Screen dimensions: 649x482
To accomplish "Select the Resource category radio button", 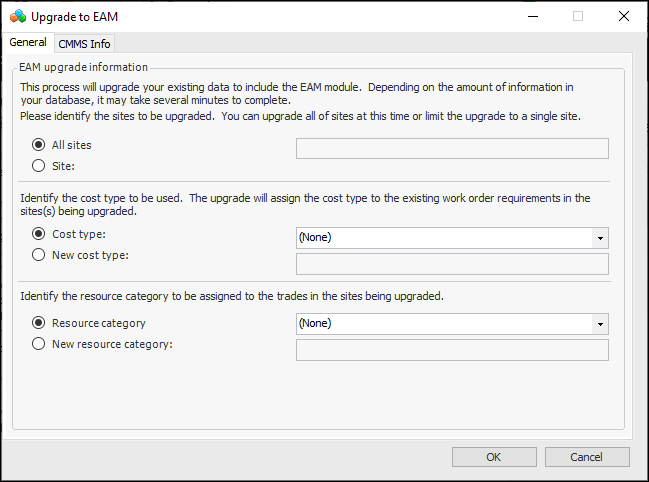I will pos(39,323).
